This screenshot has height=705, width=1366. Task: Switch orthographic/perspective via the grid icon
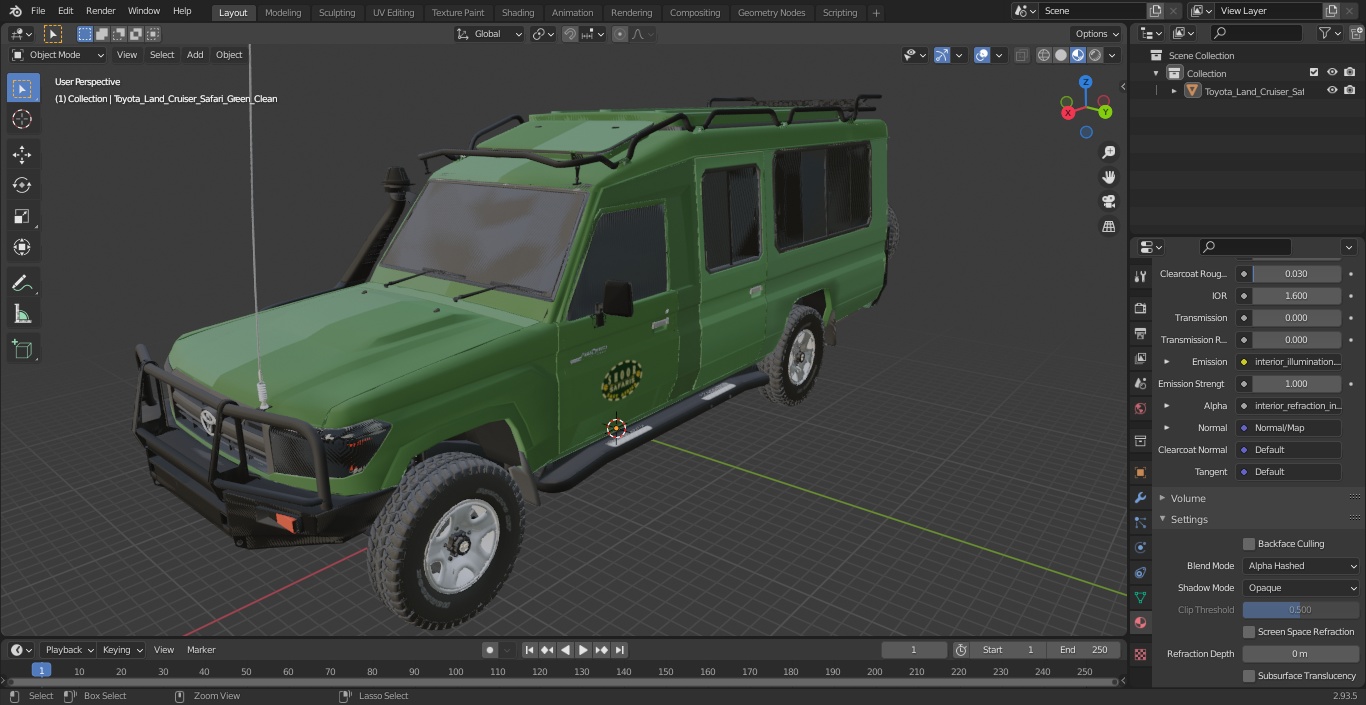coord(1108,227)
